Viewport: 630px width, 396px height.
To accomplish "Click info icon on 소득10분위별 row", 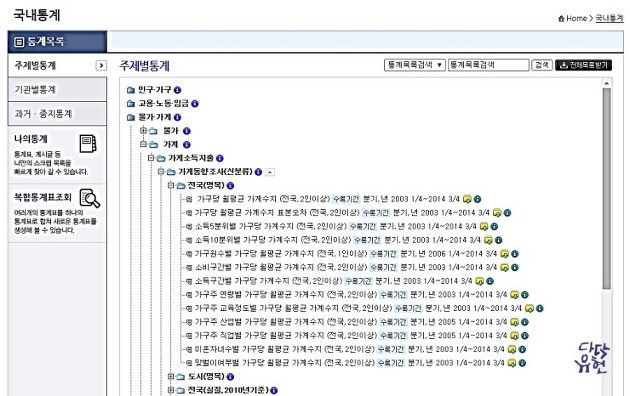I will pyautogui.click(x=499, y=240).
